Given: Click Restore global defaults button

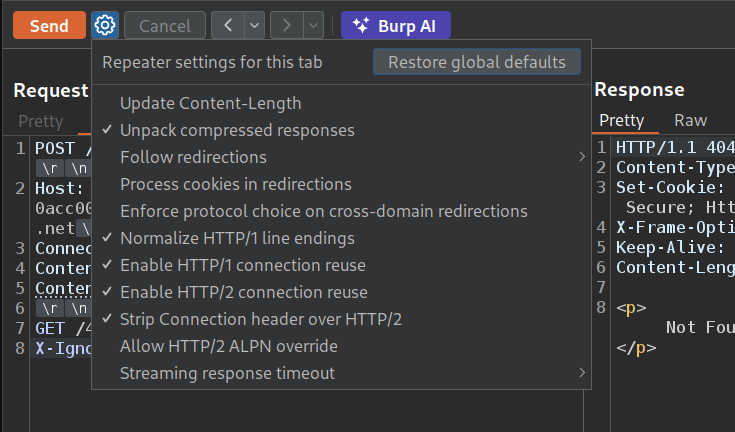Looking at the screenshot, I should coord(476,62).
